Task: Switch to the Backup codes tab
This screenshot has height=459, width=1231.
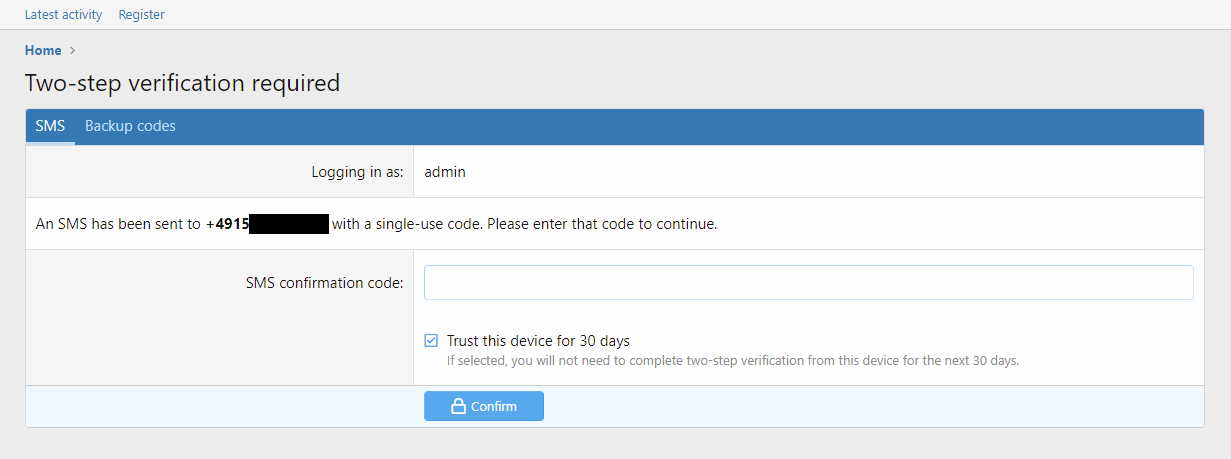Action: pyautogui.click(x=130, y=126)
